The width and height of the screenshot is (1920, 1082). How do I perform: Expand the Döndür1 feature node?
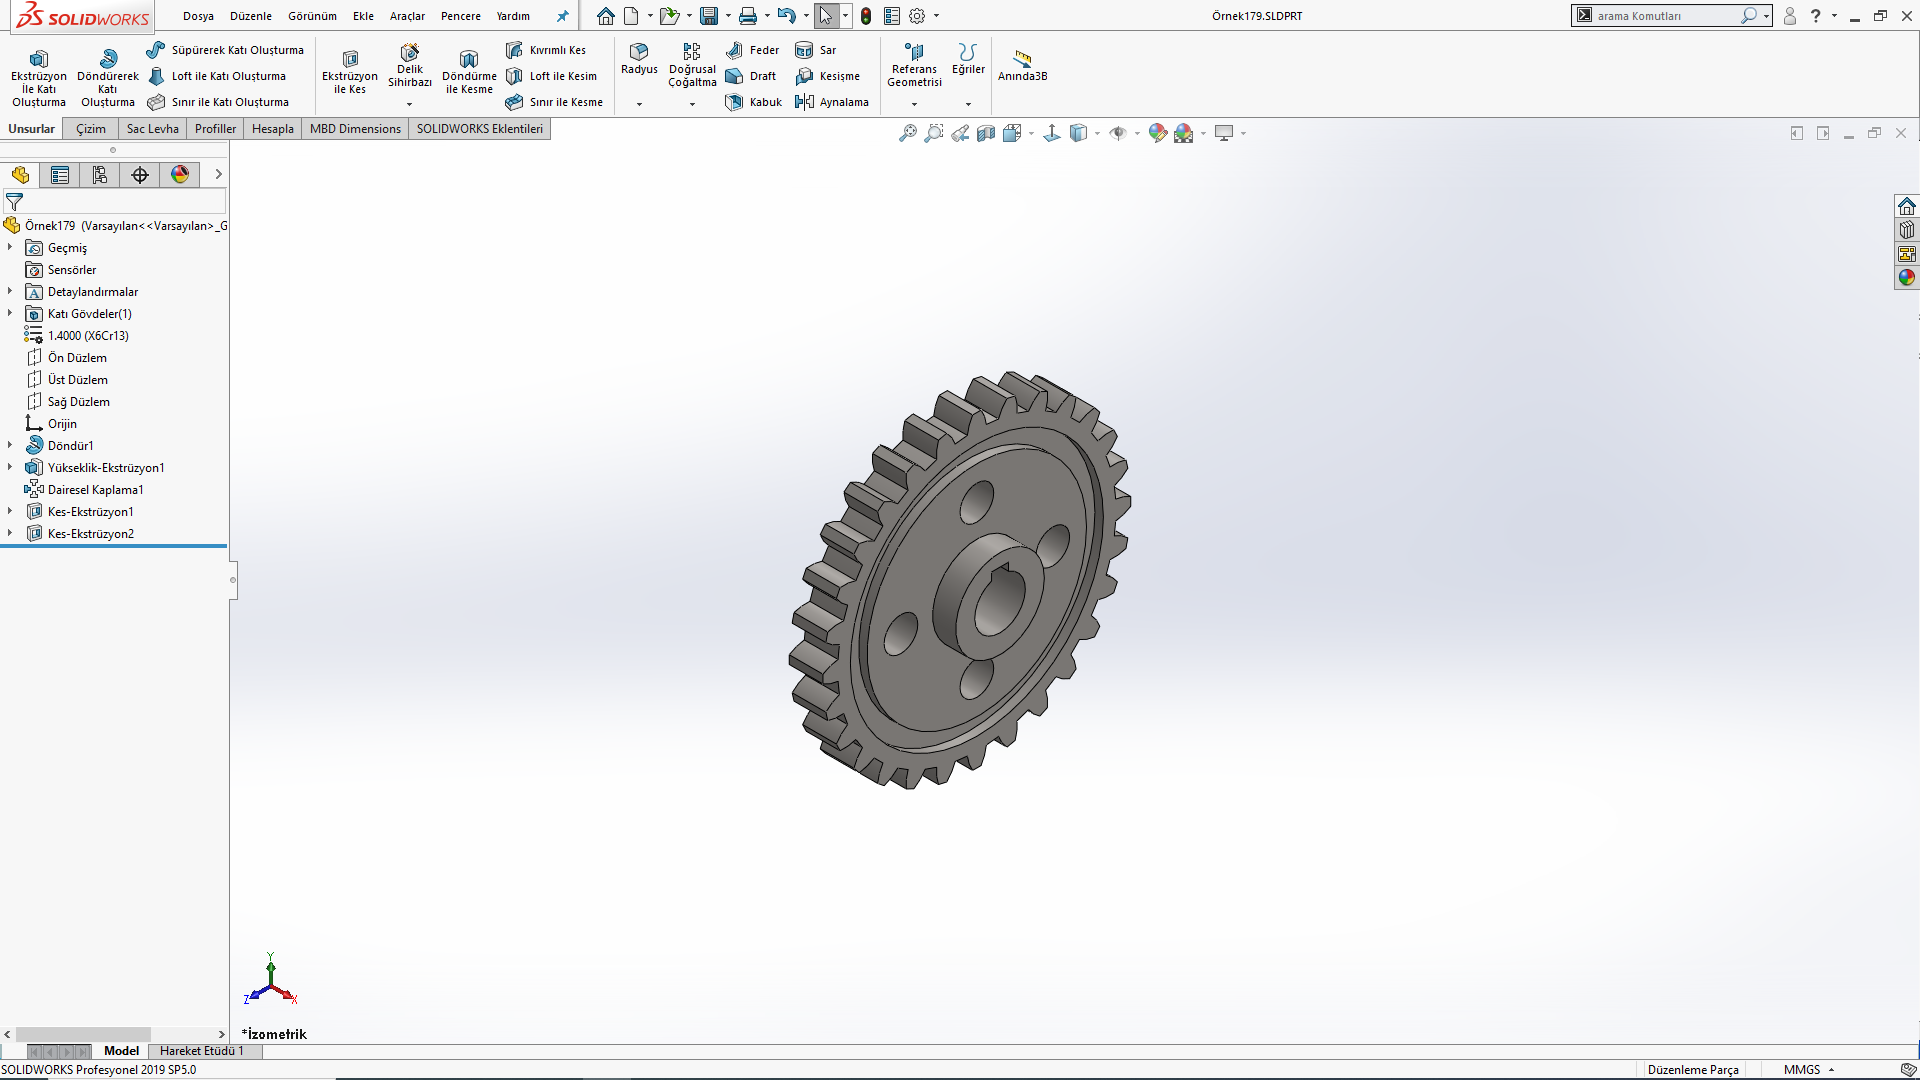click(10, 446)
